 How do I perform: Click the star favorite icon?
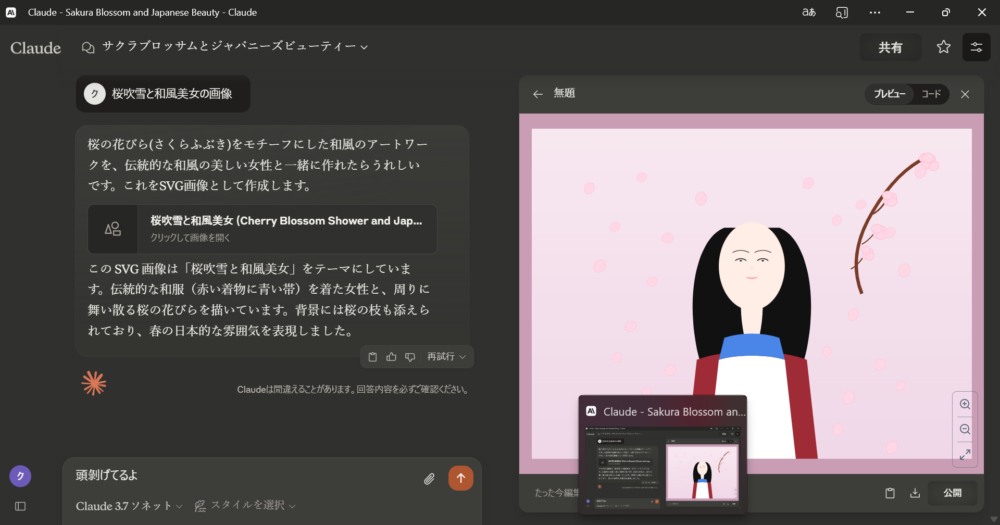tap(943, 47)
